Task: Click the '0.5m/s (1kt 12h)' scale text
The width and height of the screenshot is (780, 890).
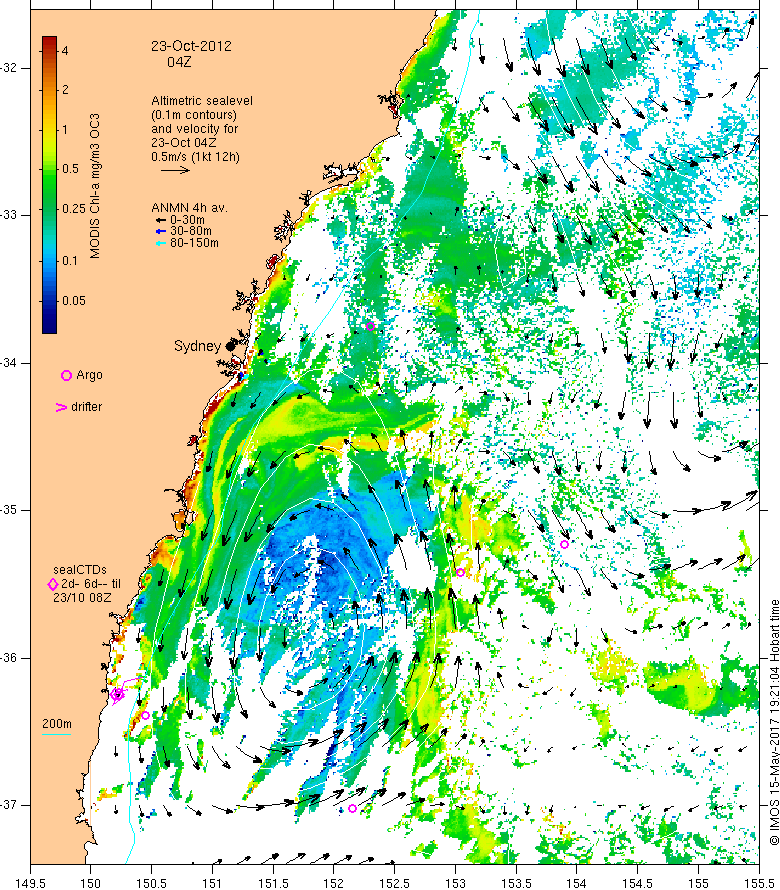Action: tap(195, 156)
